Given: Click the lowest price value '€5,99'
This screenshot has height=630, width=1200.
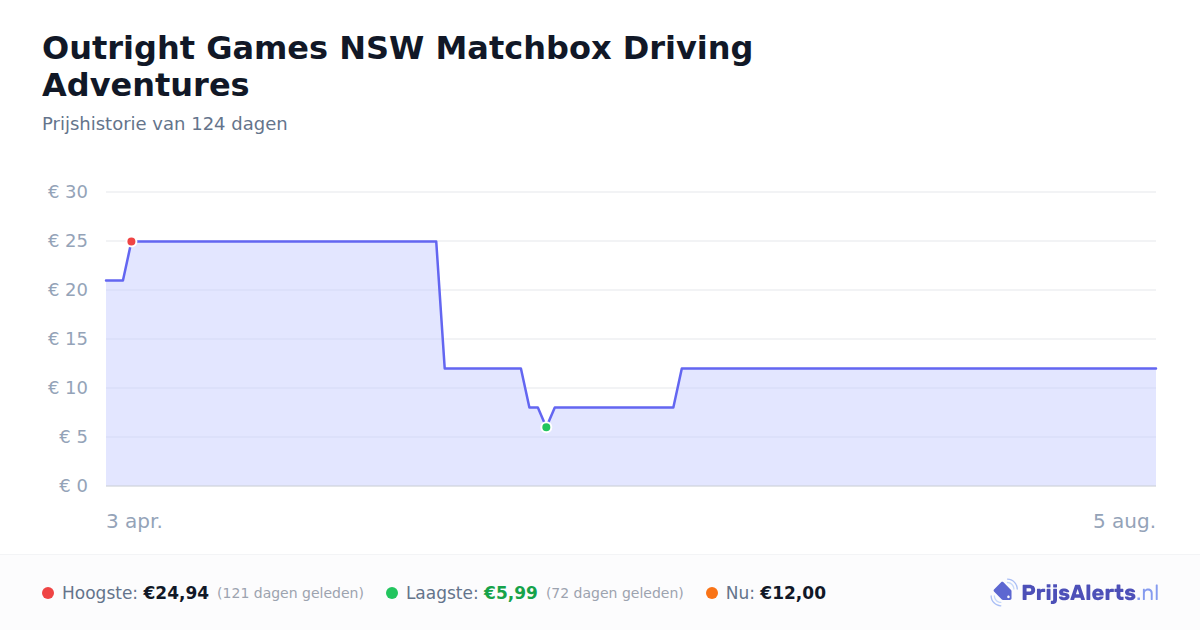Looking at the screenshot, I should [x=511, y=593].
